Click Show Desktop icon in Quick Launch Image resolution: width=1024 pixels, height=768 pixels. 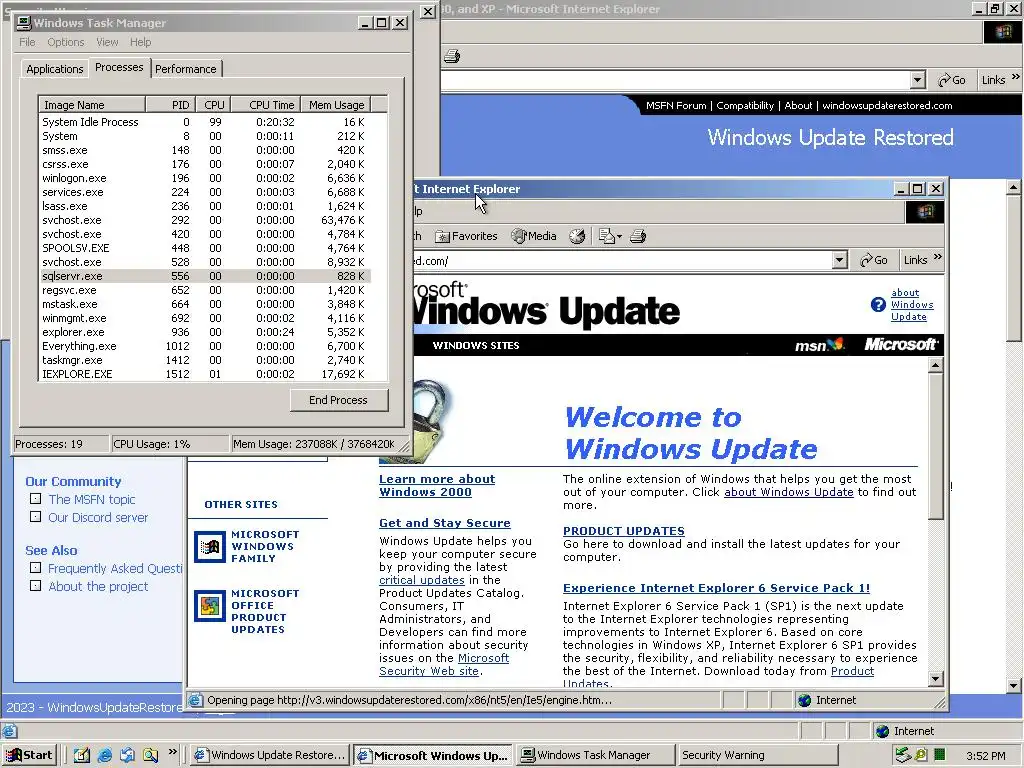(82, 755)
